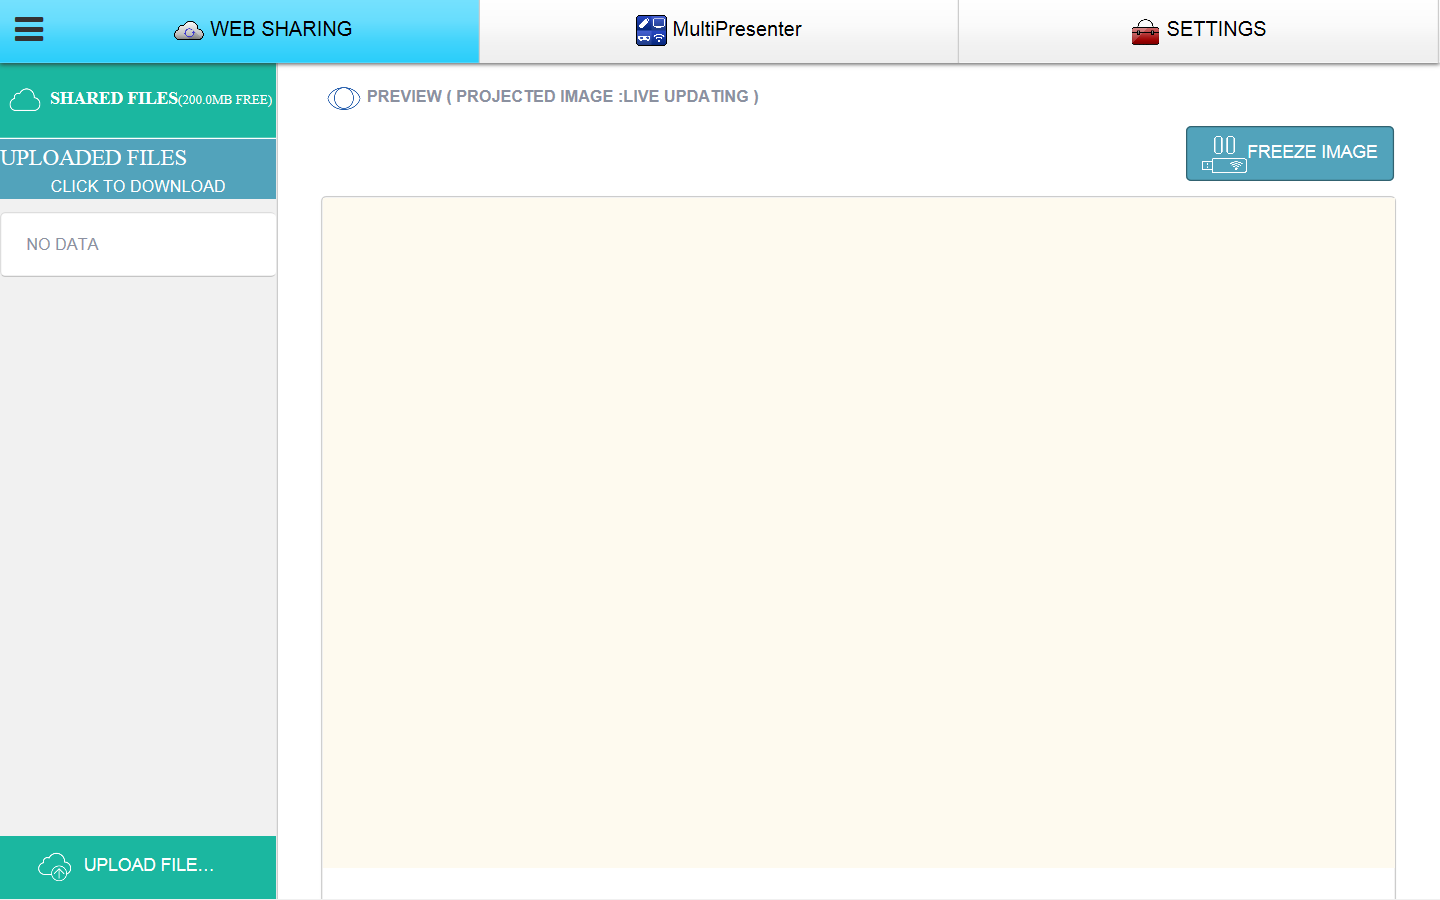Open the hamburger navigation menu
The width and height of the screenshot is (1440, 900).
(29, 29)
